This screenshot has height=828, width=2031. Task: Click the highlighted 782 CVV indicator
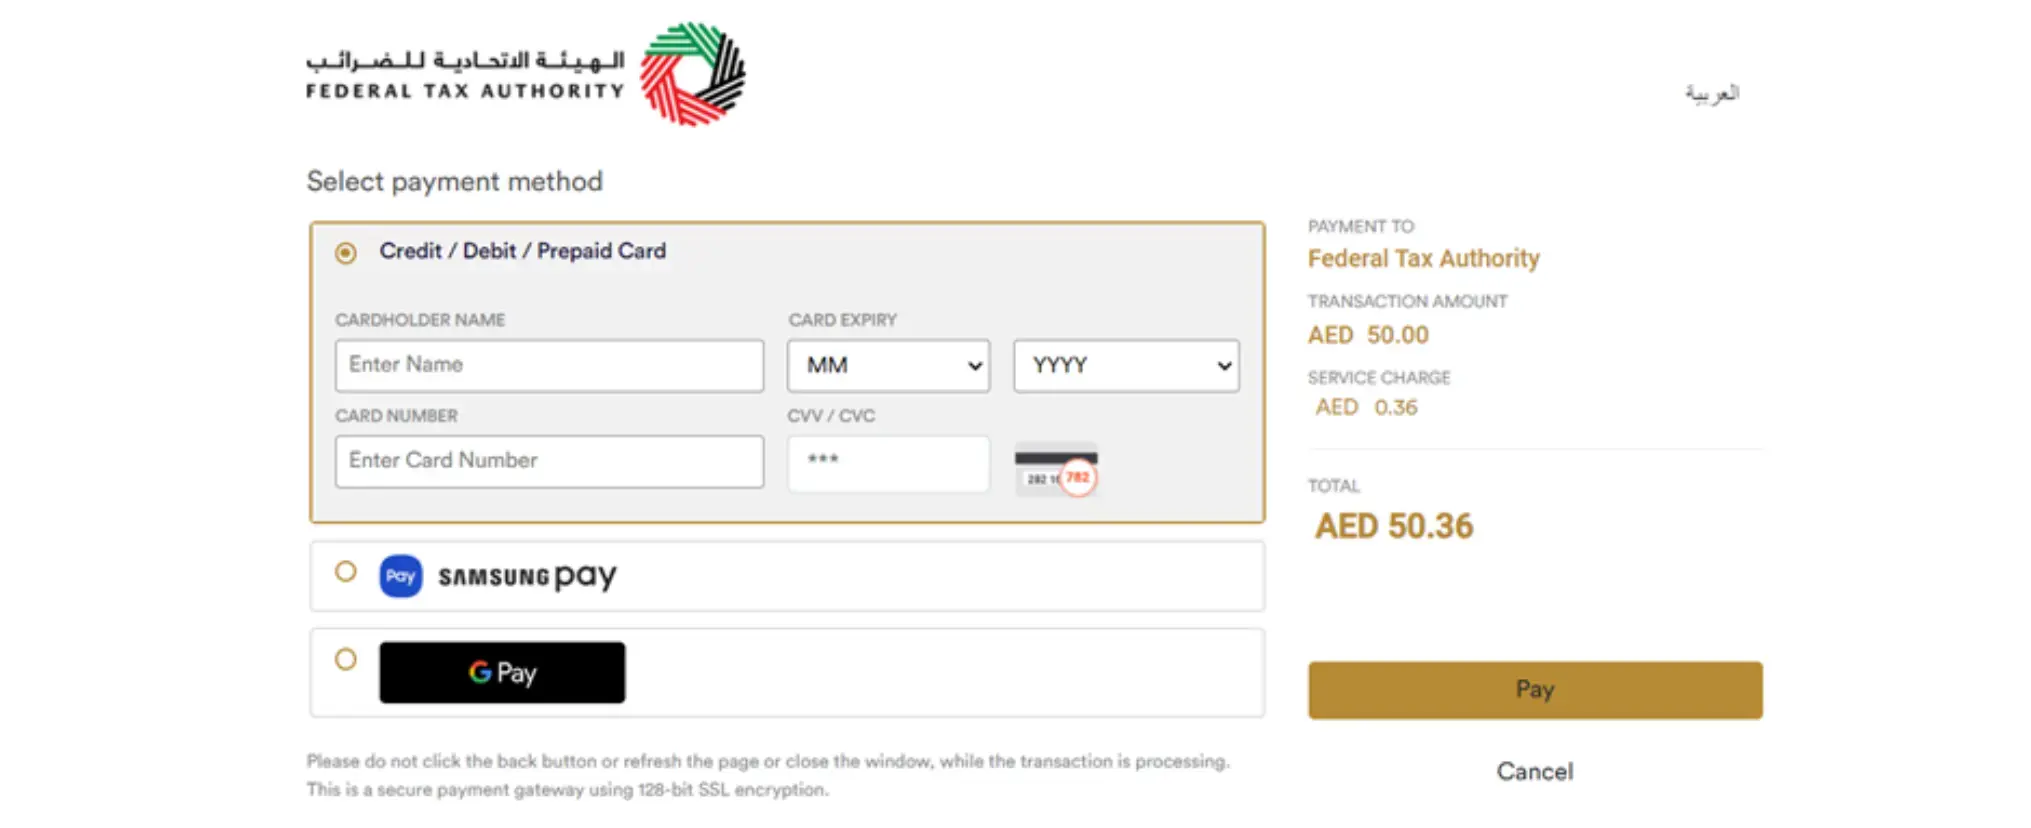1077,478
